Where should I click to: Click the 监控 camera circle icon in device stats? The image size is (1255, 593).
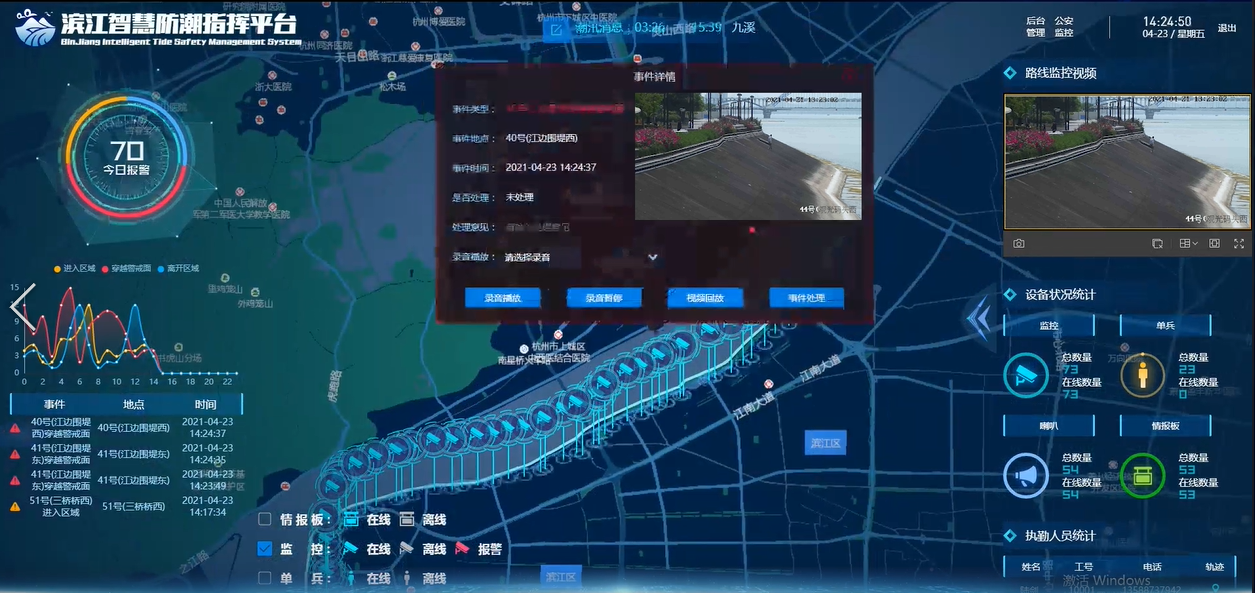point(1026,376)
